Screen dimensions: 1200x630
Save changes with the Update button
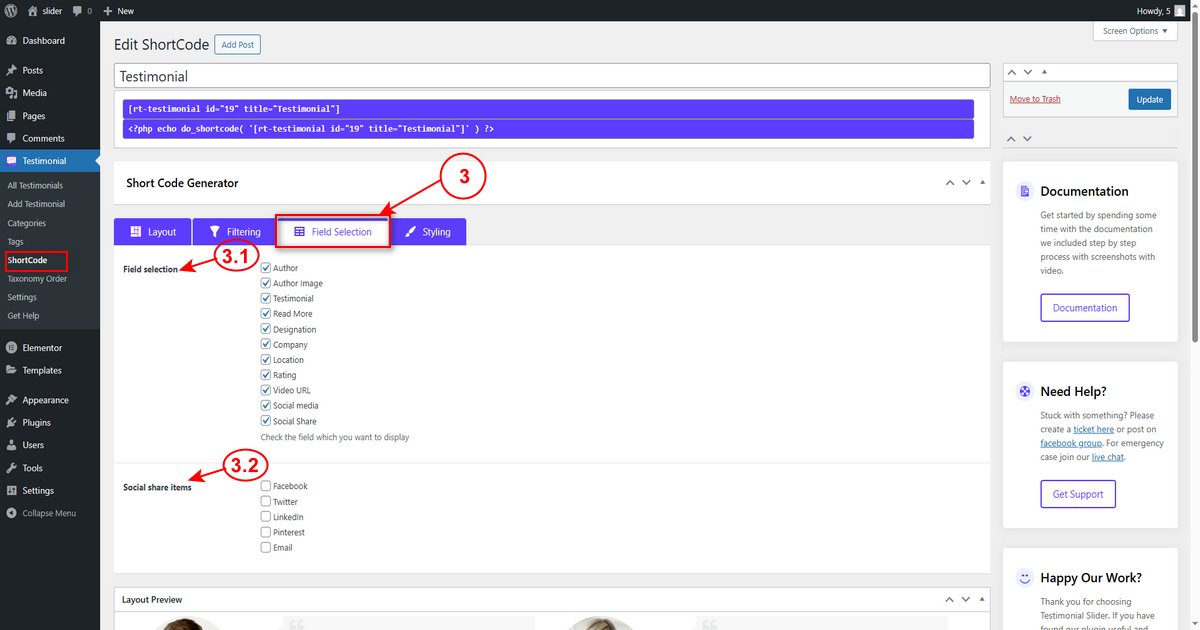pos(1150,99)
